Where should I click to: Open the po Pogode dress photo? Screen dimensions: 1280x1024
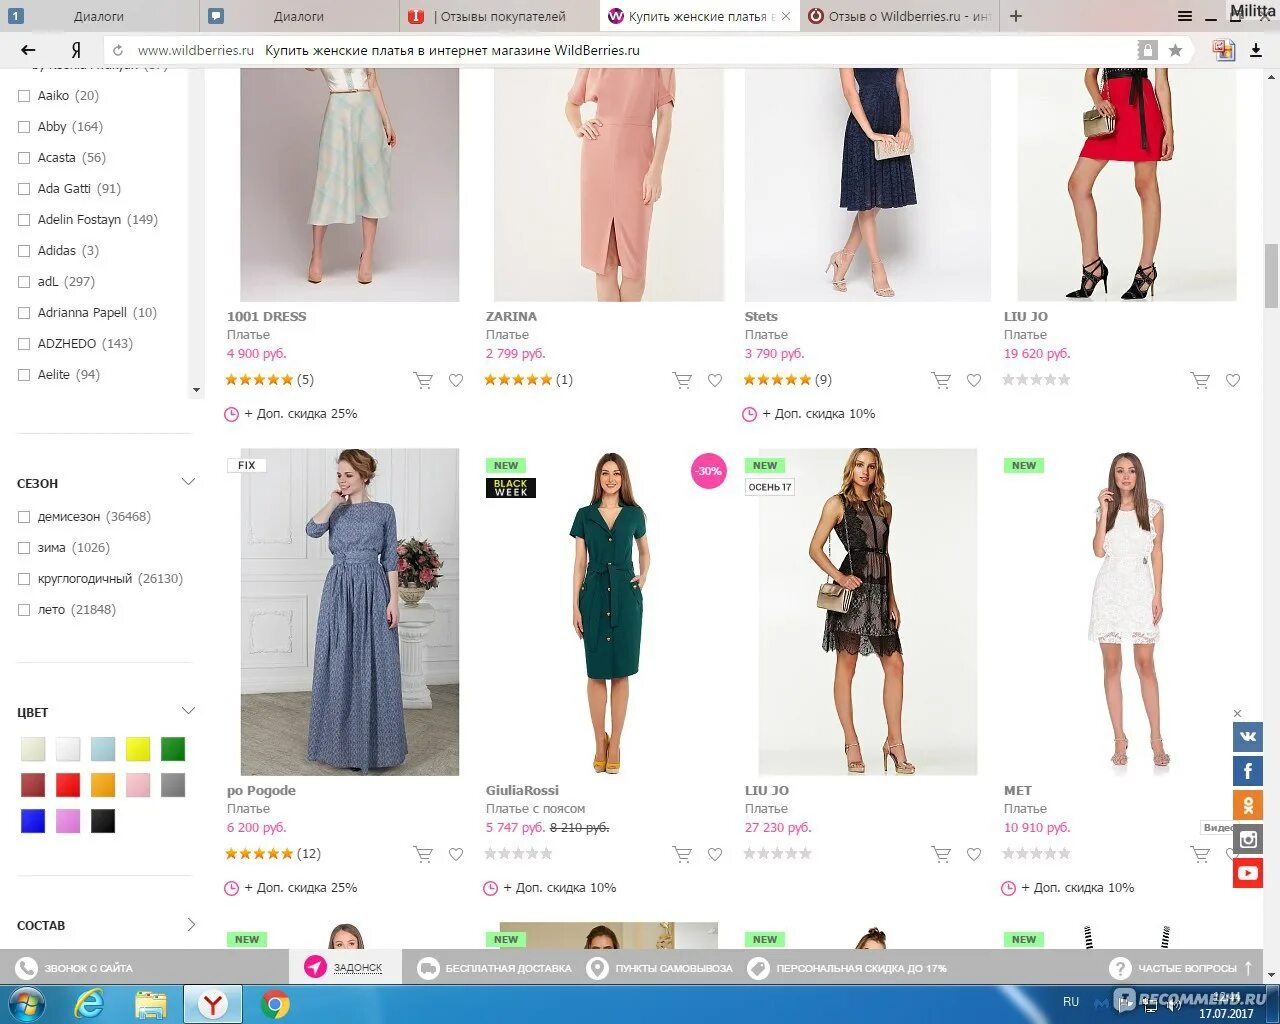[350, 612]
